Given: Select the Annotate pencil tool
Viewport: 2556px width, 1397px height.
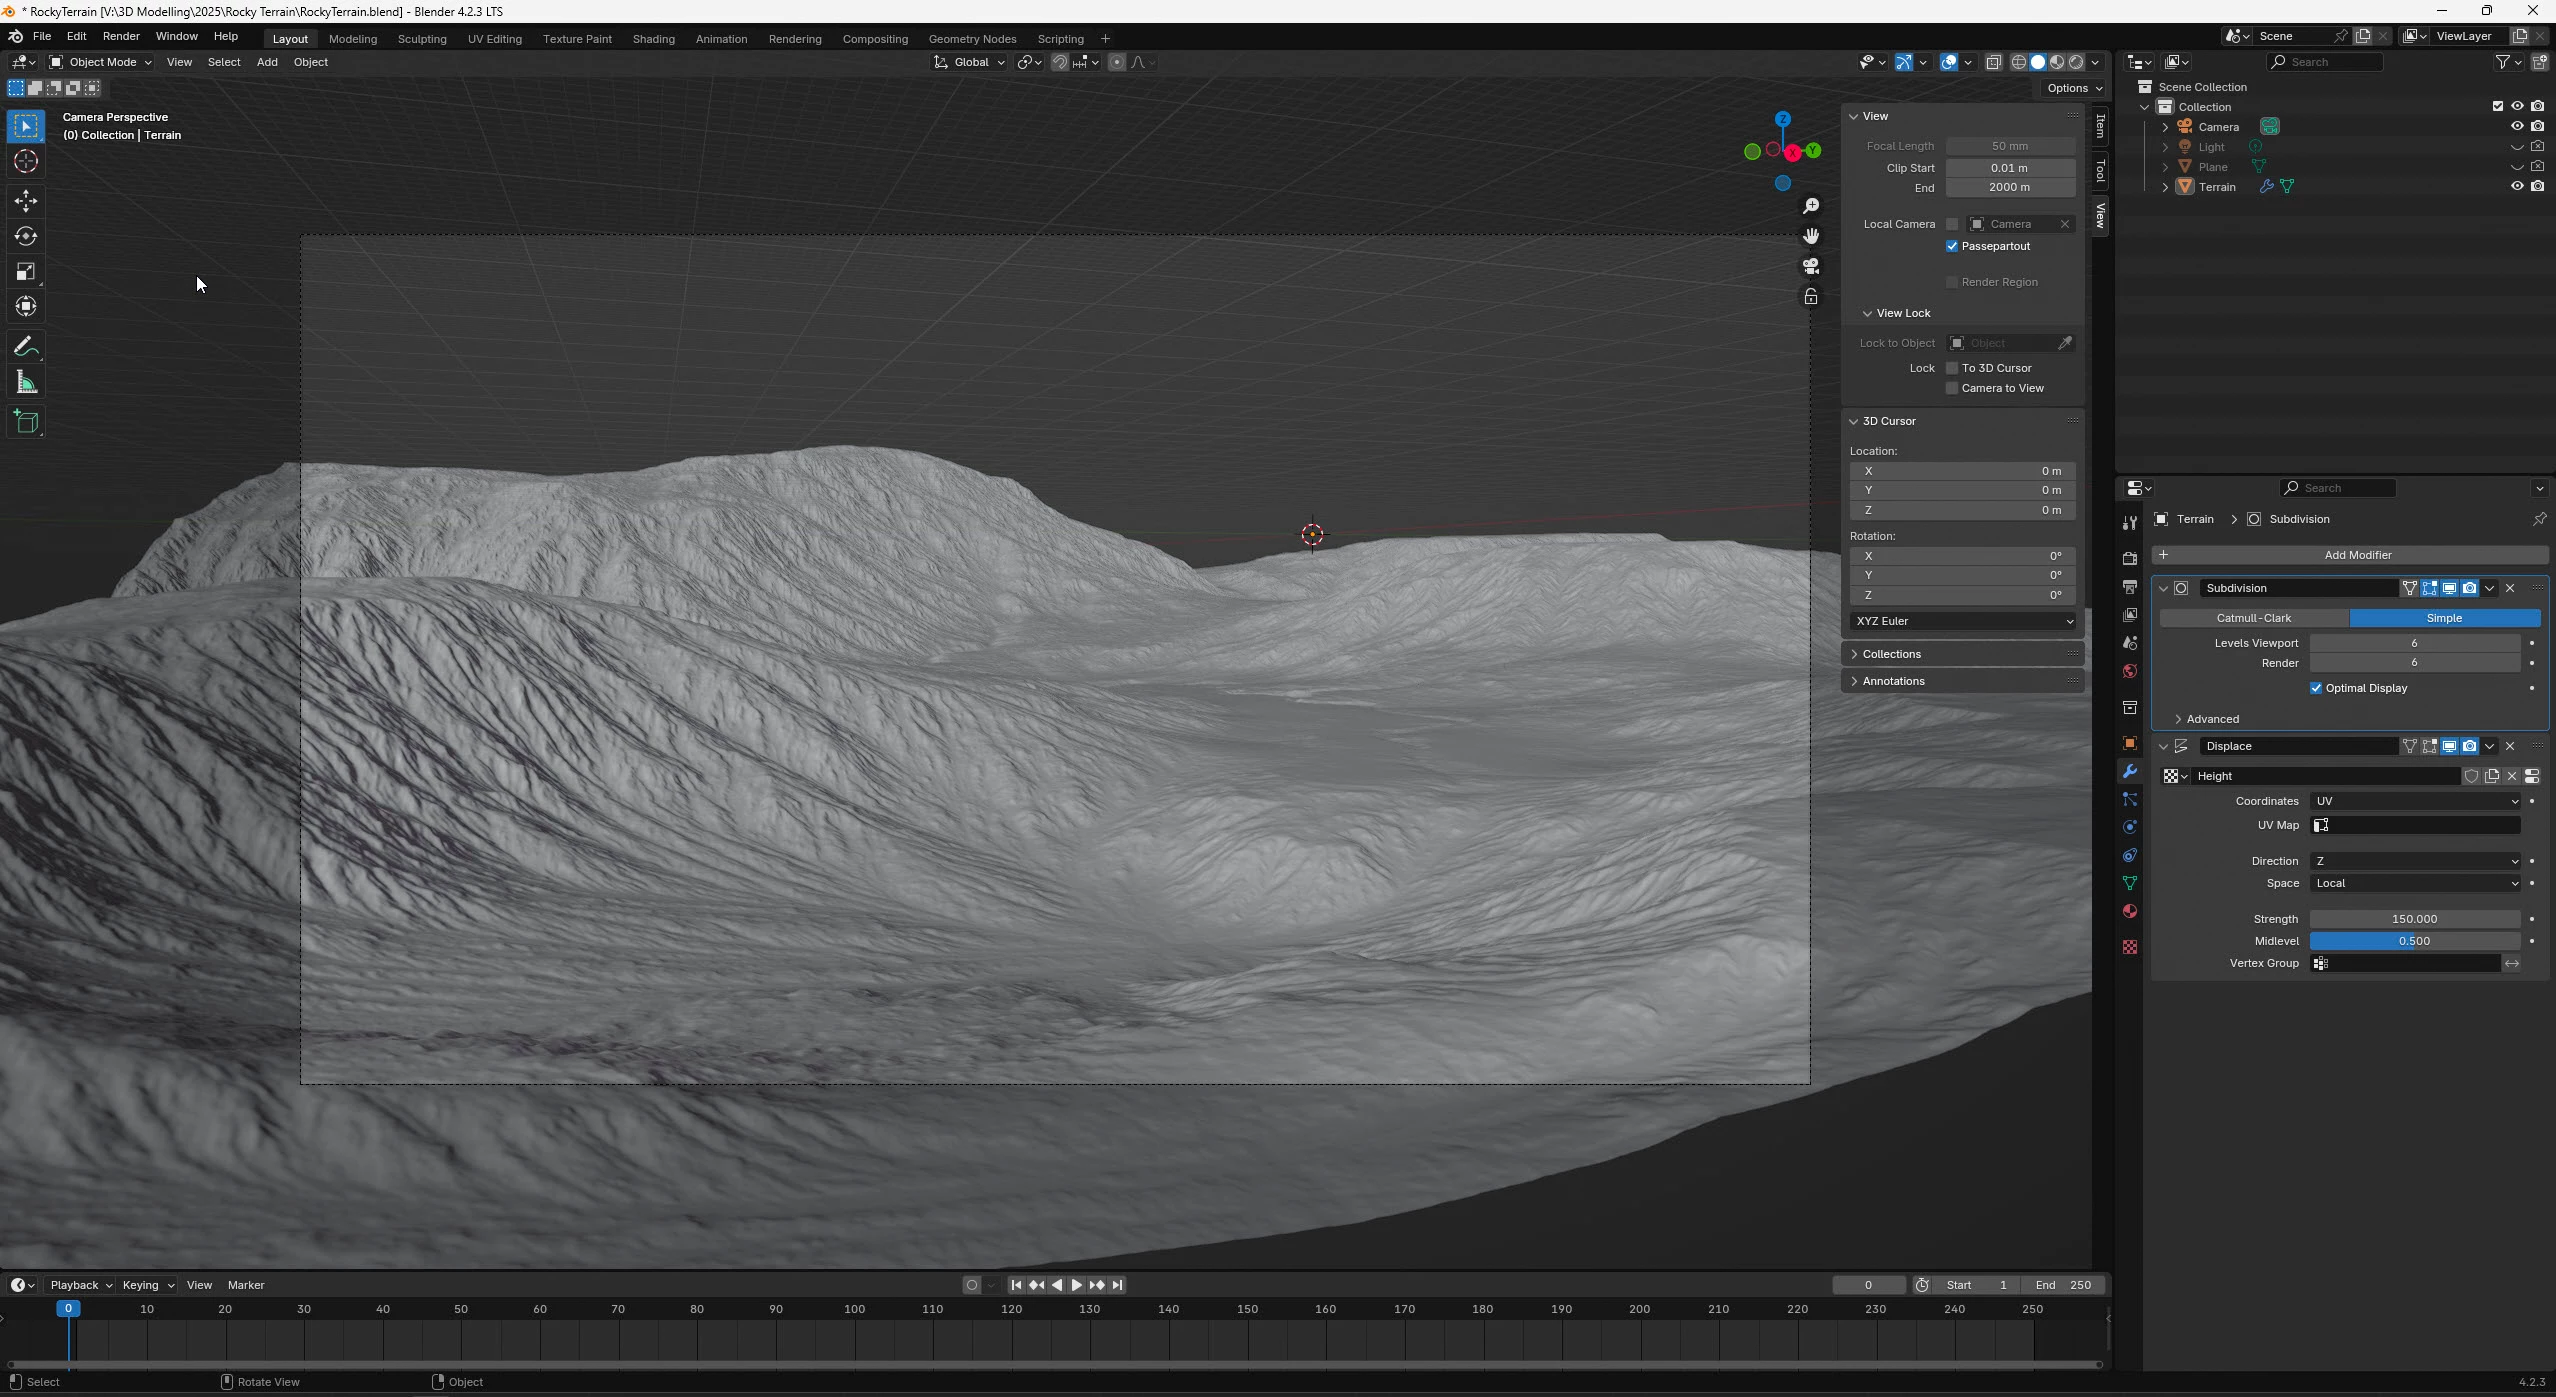Looking at the screenshot, I should [x=26, y=347].
